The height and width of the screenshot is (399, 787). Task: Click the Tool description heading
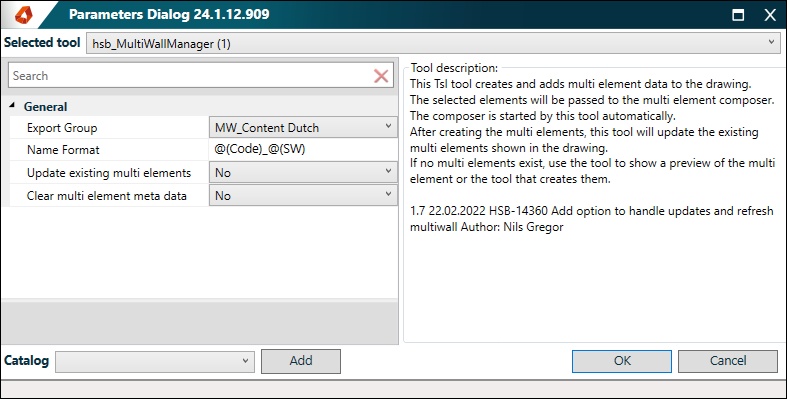point(454,68)
